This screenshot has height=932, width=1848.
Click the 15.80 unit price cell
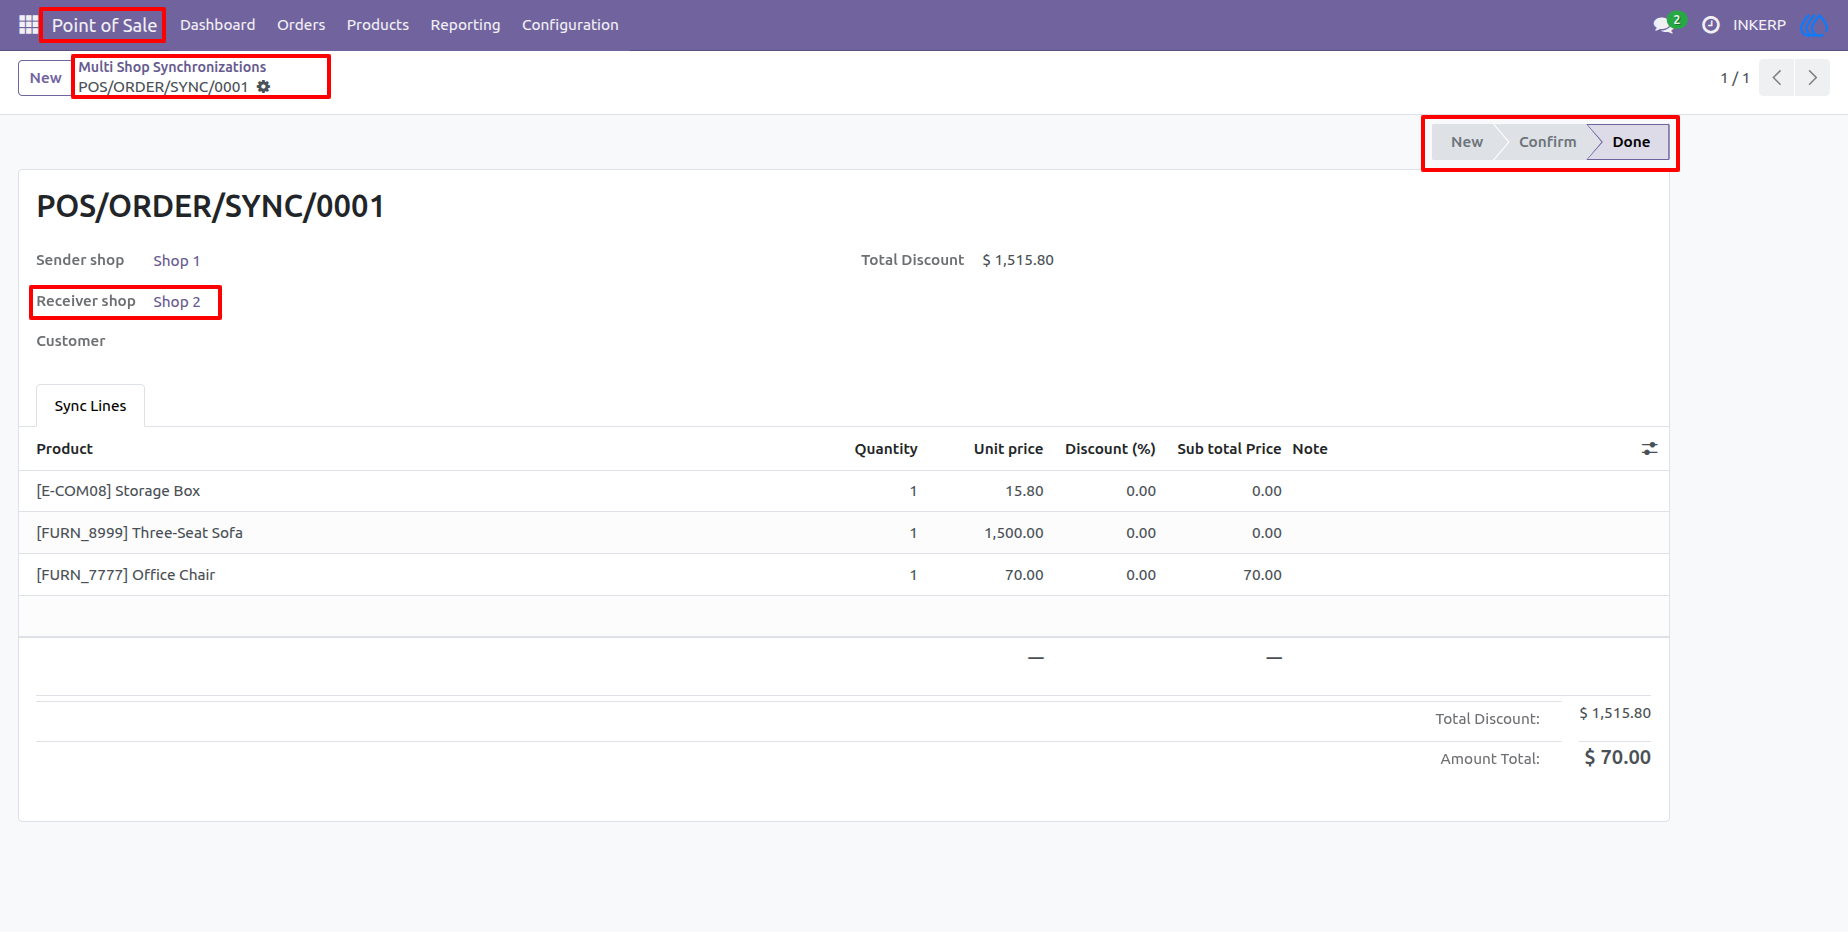[x=1024, y=491]
